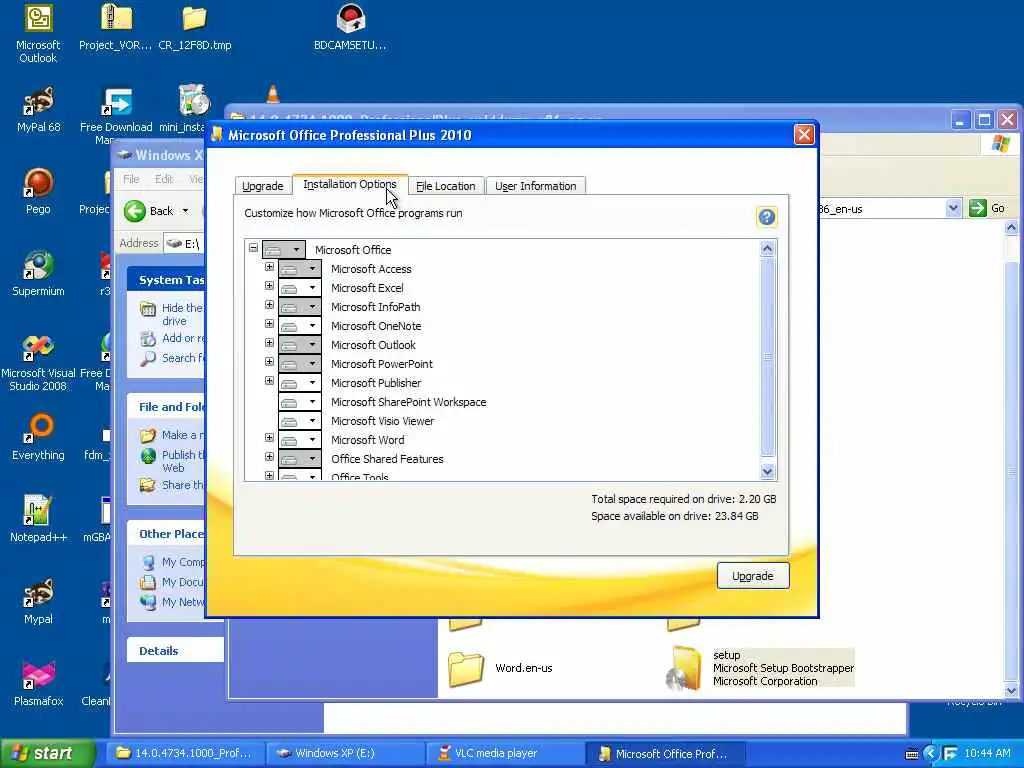
Task: Click the green Back arrow in Explorer
Action: (x=135, y=211)
